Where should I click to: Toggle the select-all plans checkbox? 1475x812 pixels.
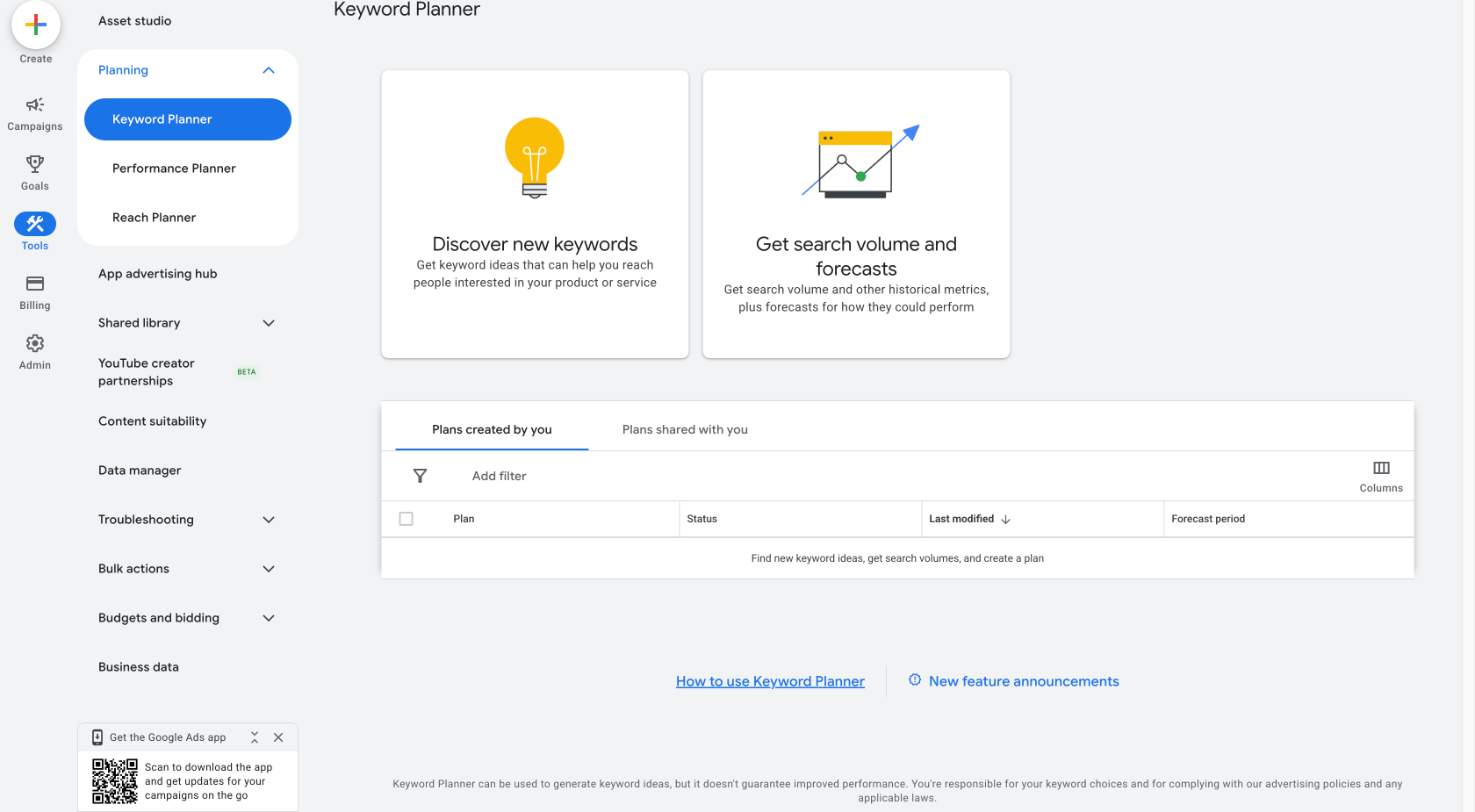coord(406,519)
